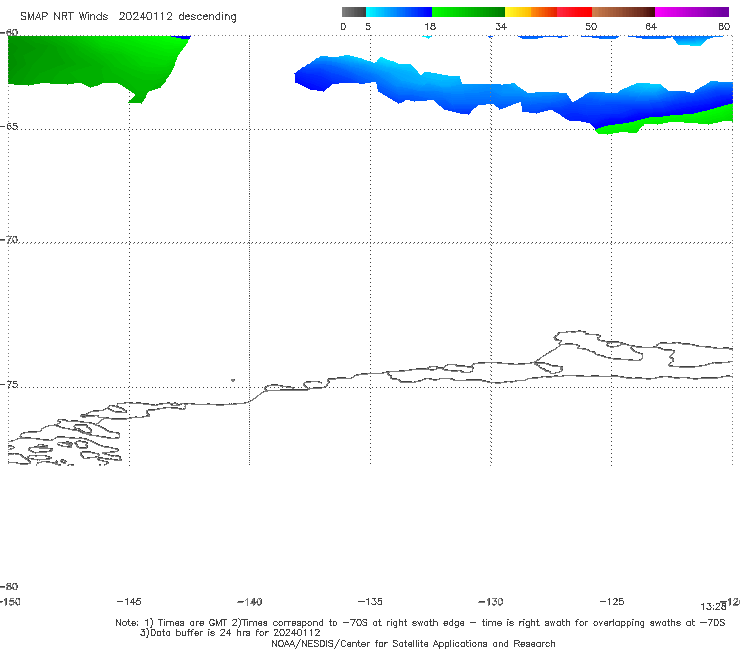Click the swath time stamp '13:28'
The width and height of the screenshot is (740, 650).
(x=713, y=607)
